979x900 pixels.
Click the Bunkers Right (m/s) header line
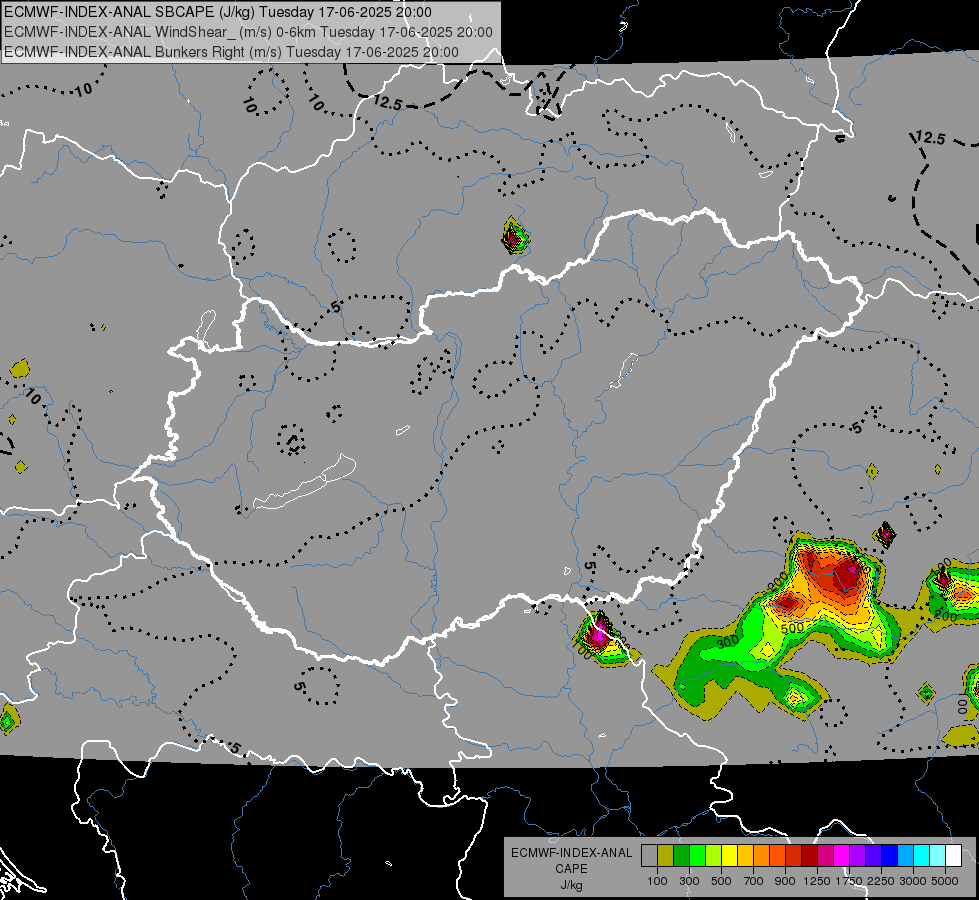click(231, 52)
